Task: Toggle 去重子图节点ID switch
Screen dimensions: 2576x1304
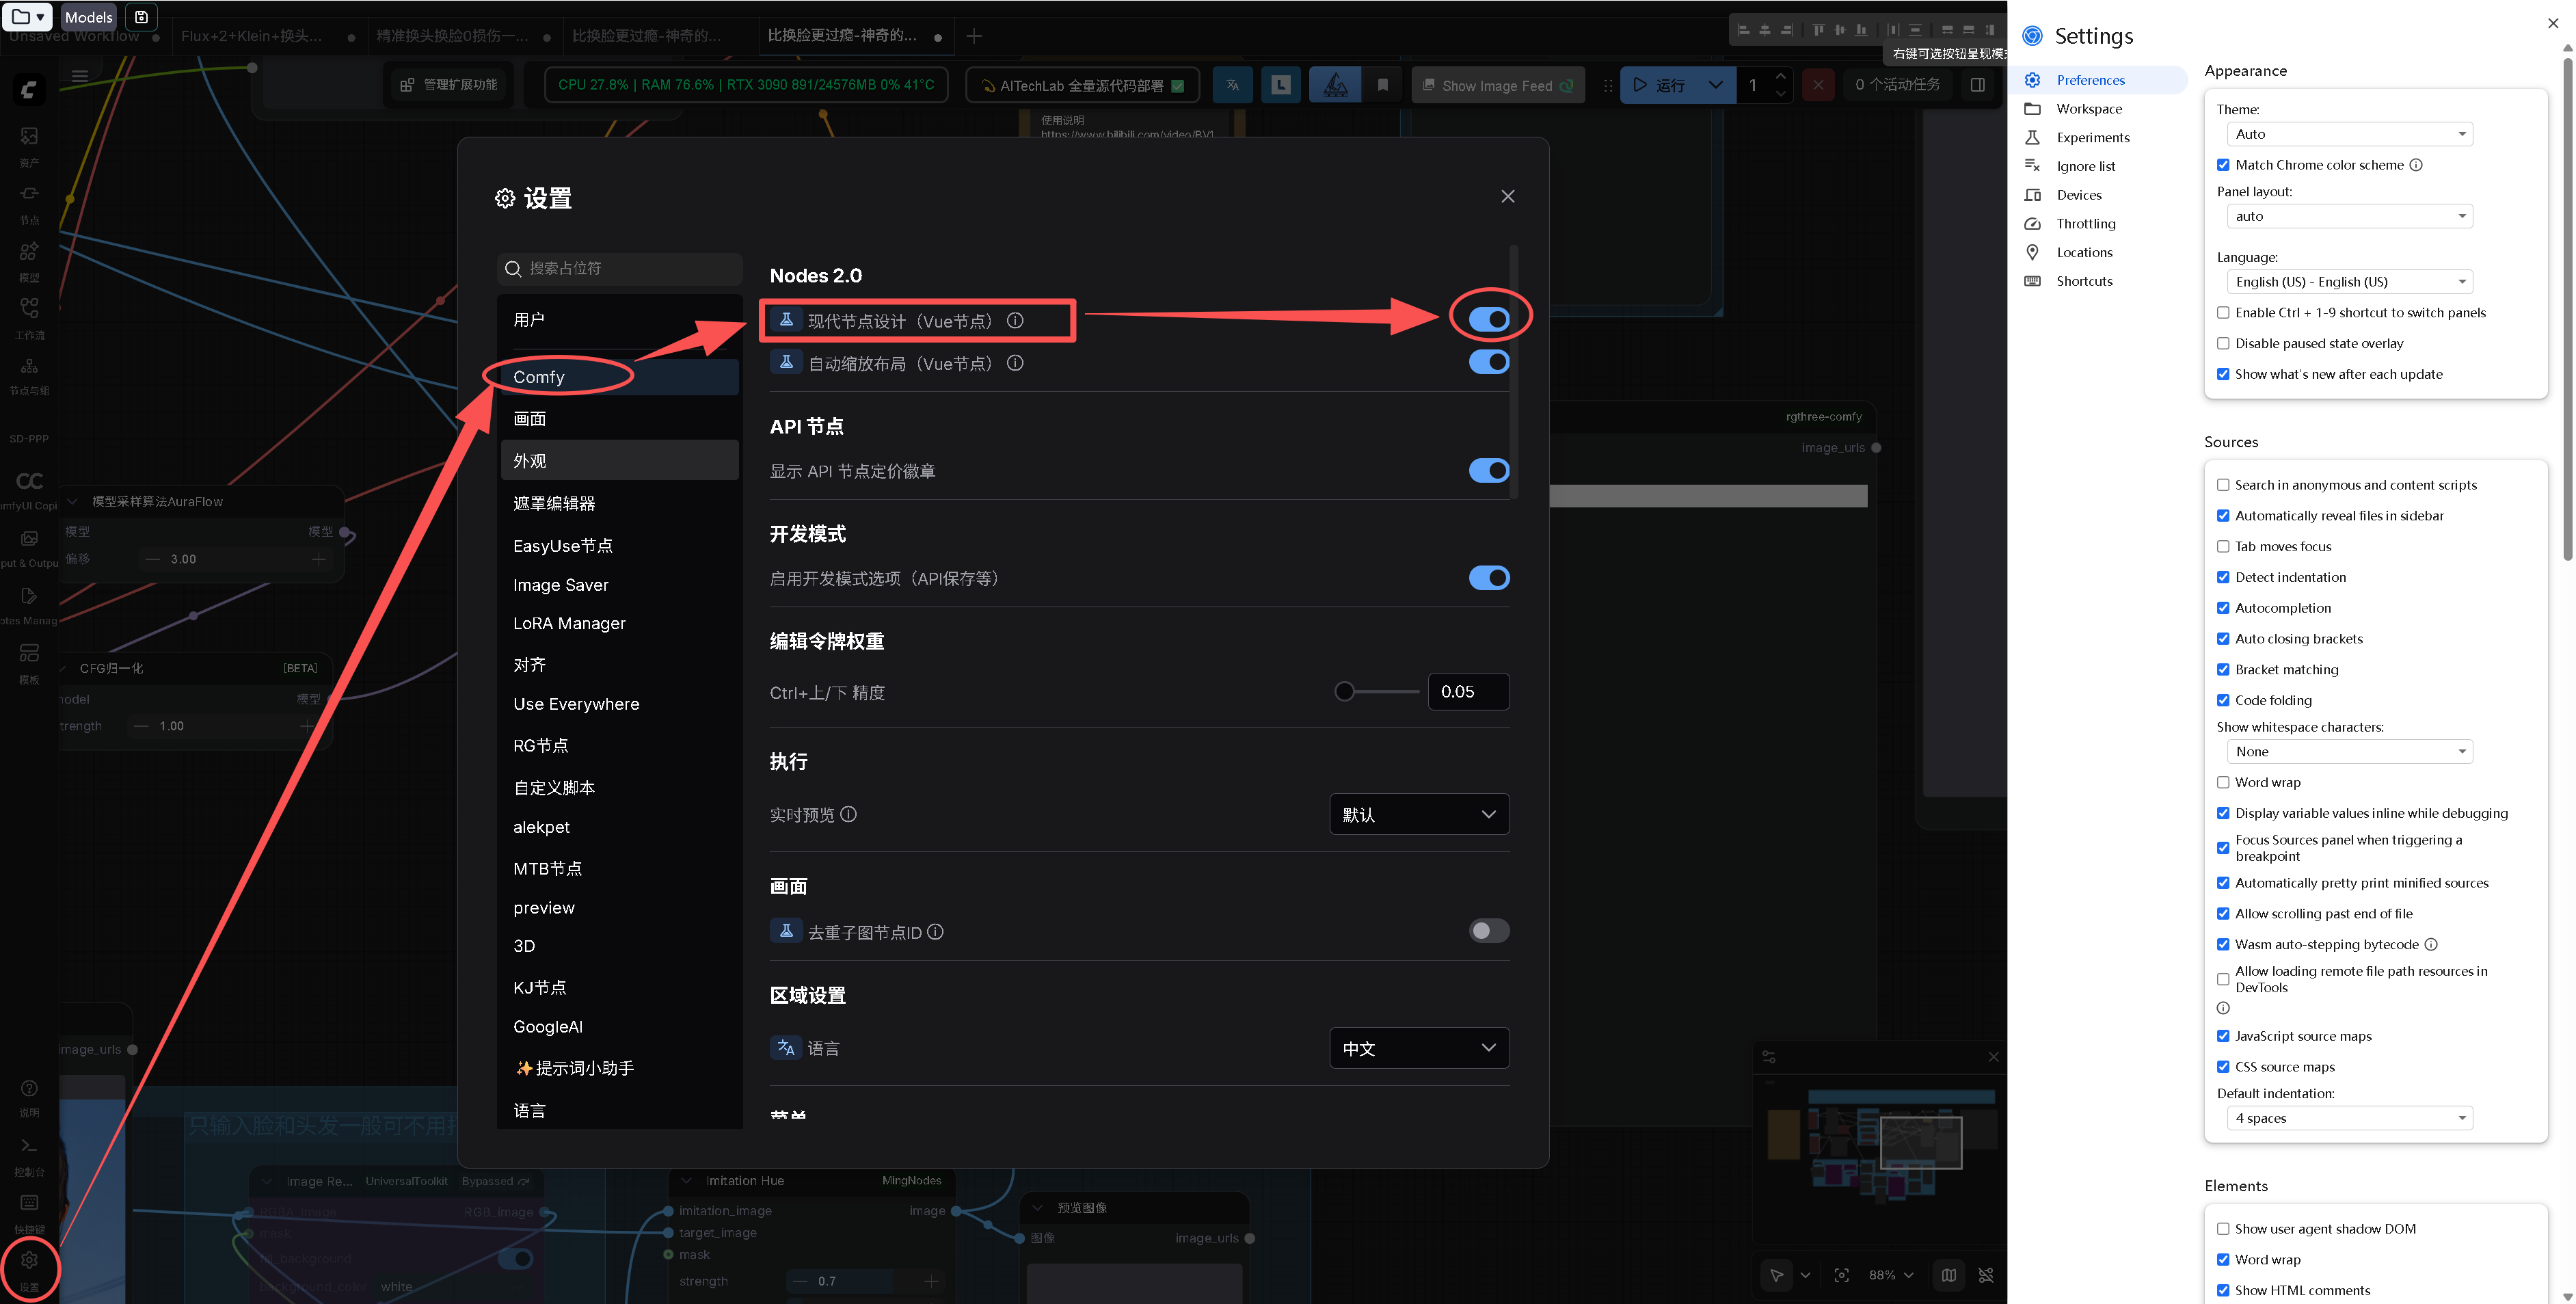Action: (x=1488, y=931)
